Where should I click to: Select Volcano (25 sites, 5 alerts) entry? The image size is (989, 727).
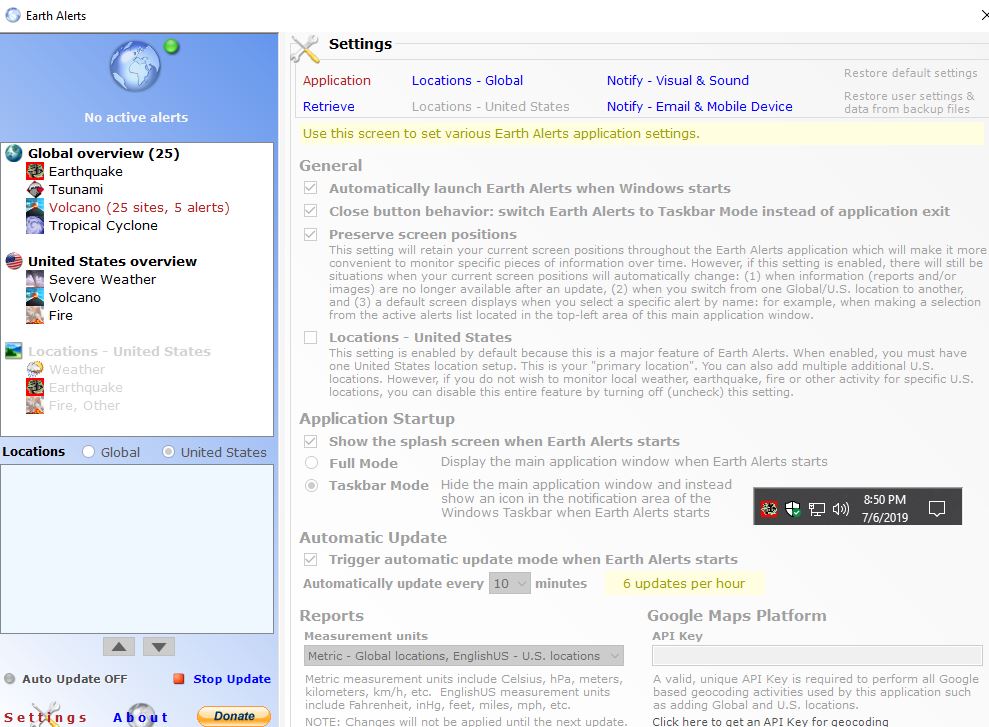139,207
